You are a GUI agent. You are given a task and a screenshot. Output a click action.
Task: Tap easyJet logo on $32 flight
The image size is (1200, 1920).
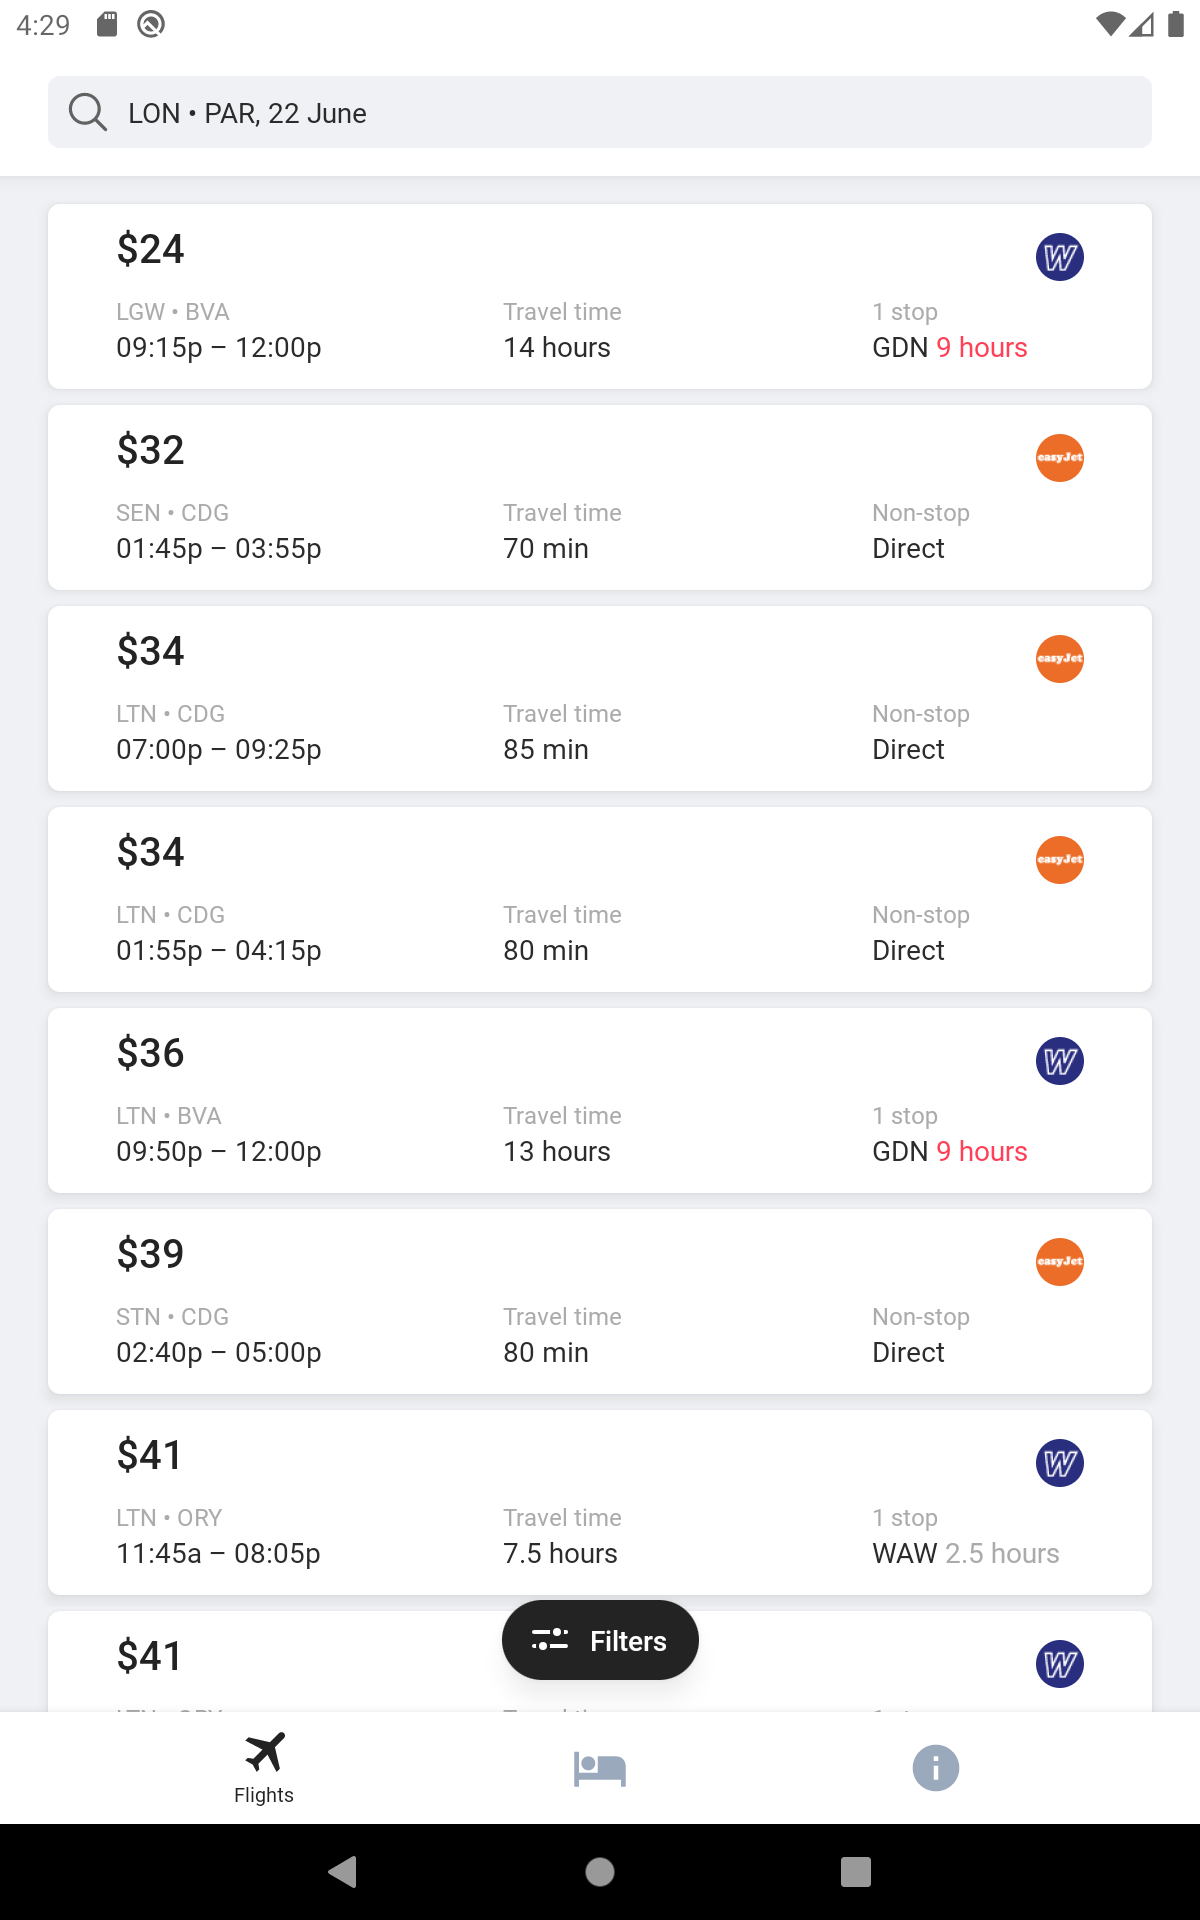(x=1060, y=458)
